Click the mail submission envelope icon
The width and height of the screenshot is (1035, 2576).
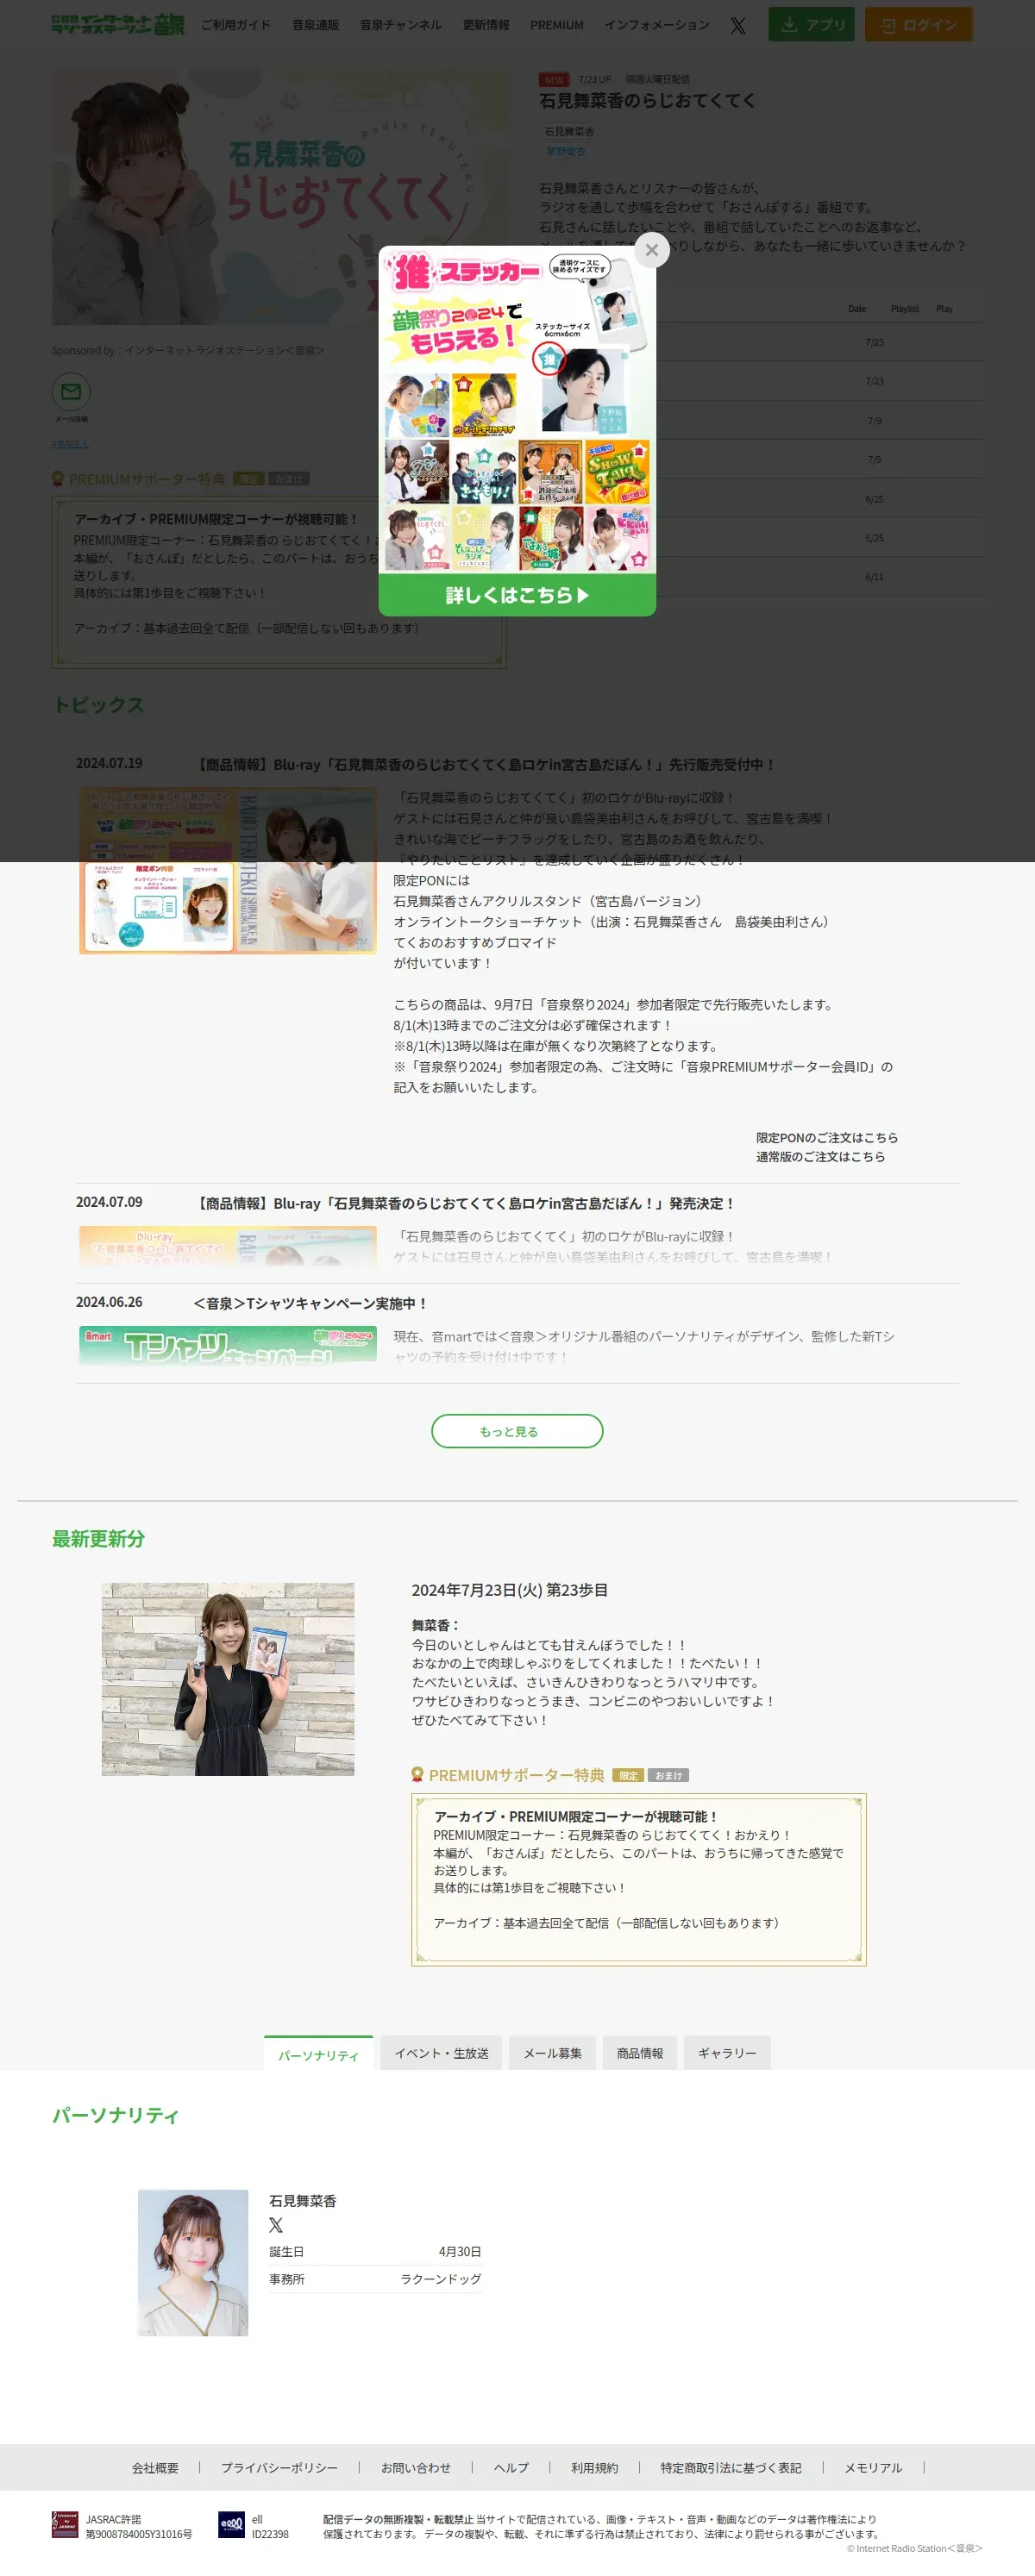[71, 392]
